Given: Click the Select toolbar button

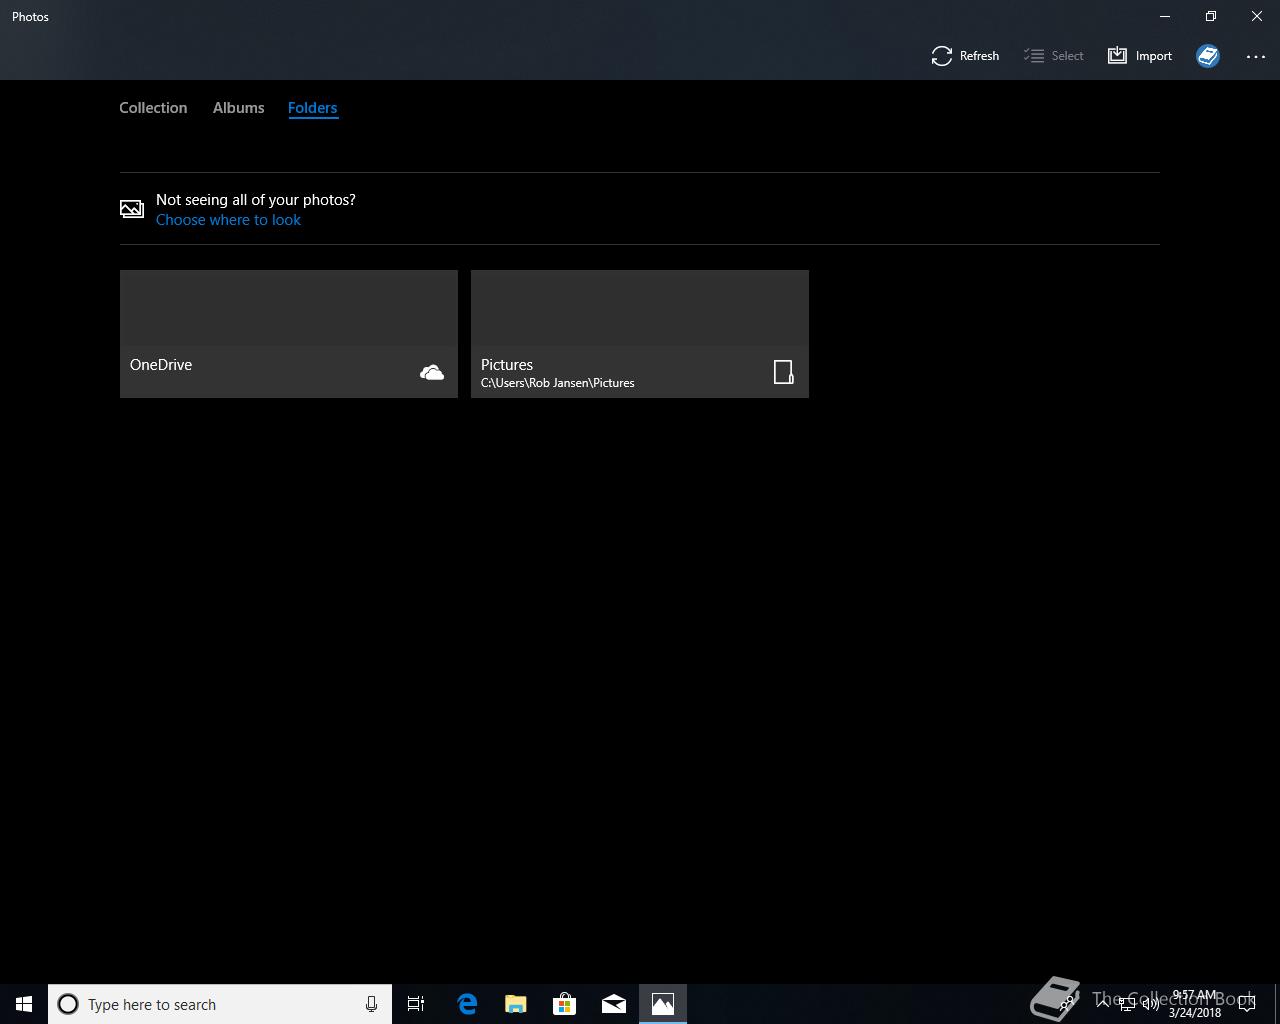Looking at the screenshot, I should pos(1054,56).
